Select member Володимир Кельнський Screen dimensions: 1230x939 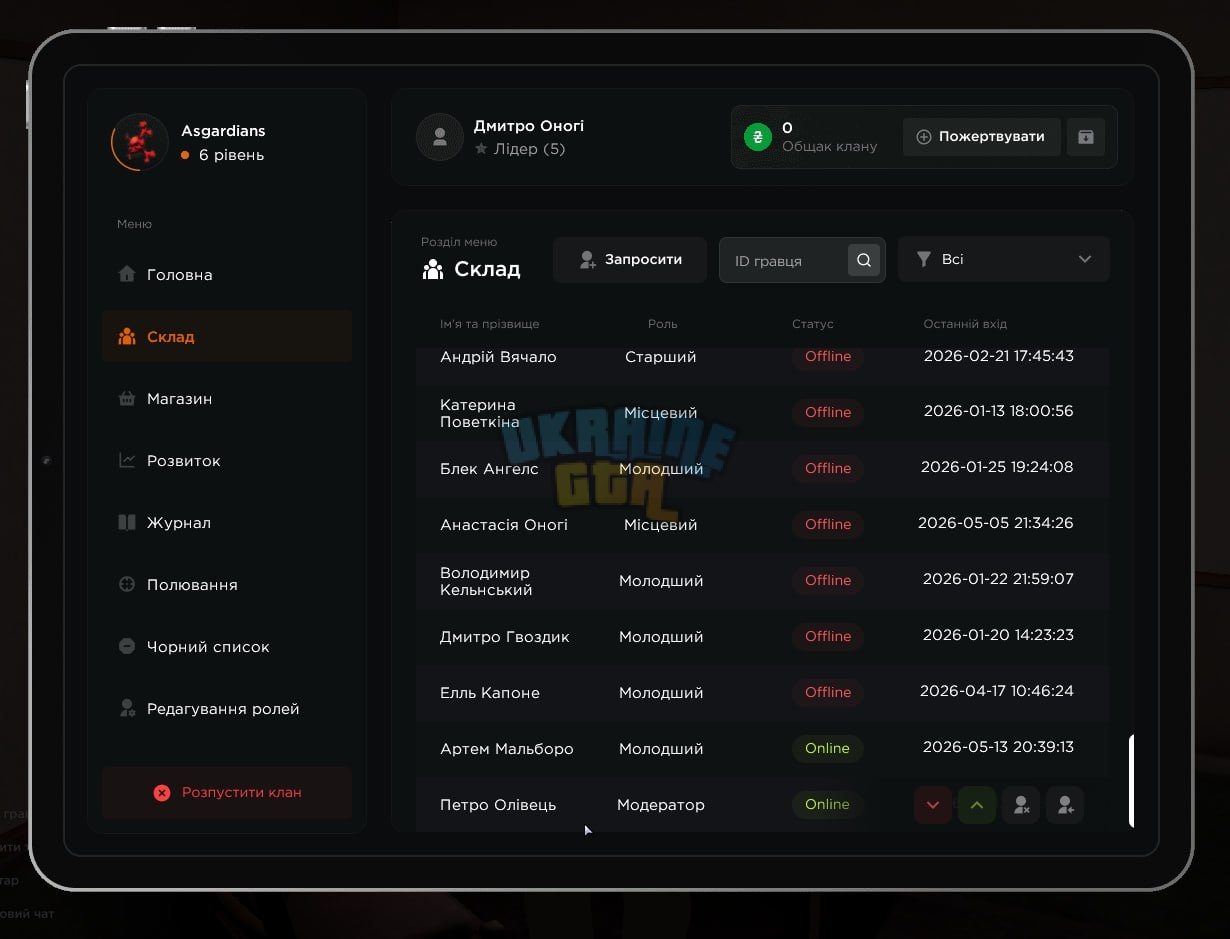pos(486,581)
